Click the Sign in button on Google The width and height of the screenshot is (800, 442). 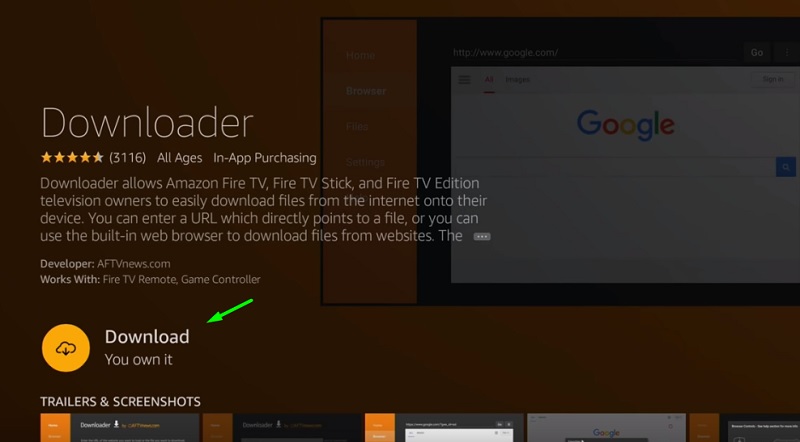772,79
